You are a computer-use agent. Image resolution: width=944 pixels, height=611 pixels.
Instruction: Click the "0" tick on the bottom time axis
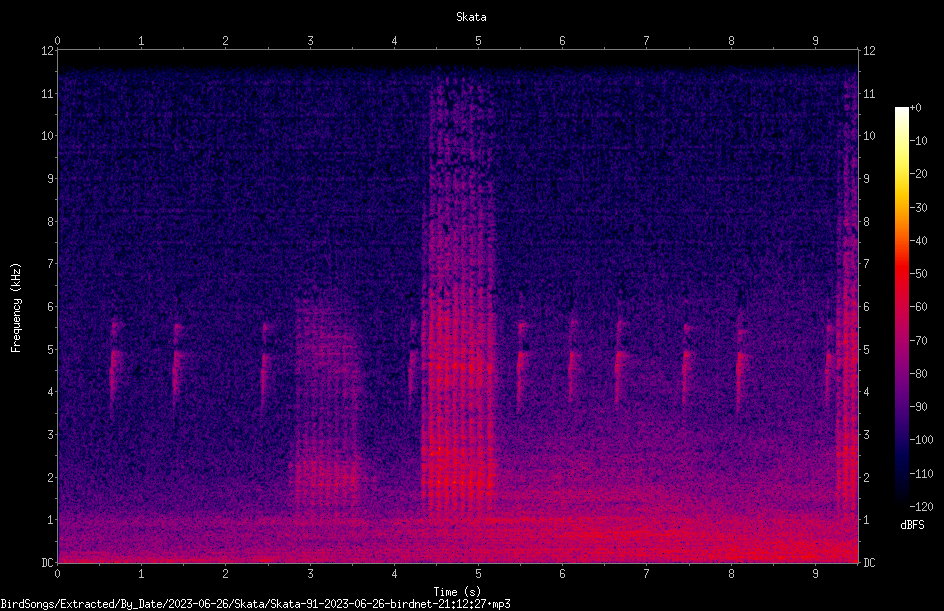click(57, 574)
